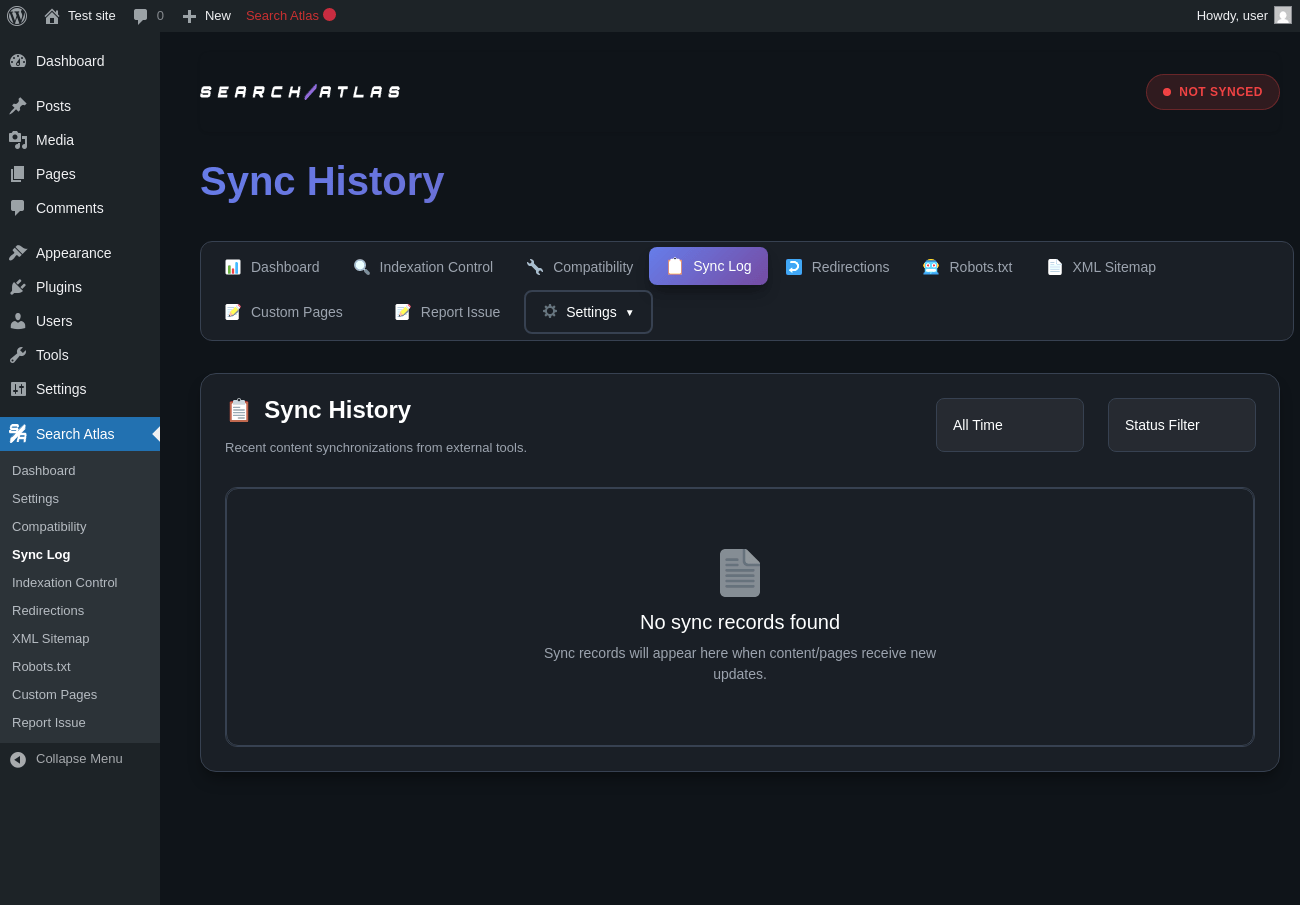Image resolution: width=1300 pixels, height=905 pixels.
Task: Click the empty sync records document icon
Action: (x=740, y=573)
